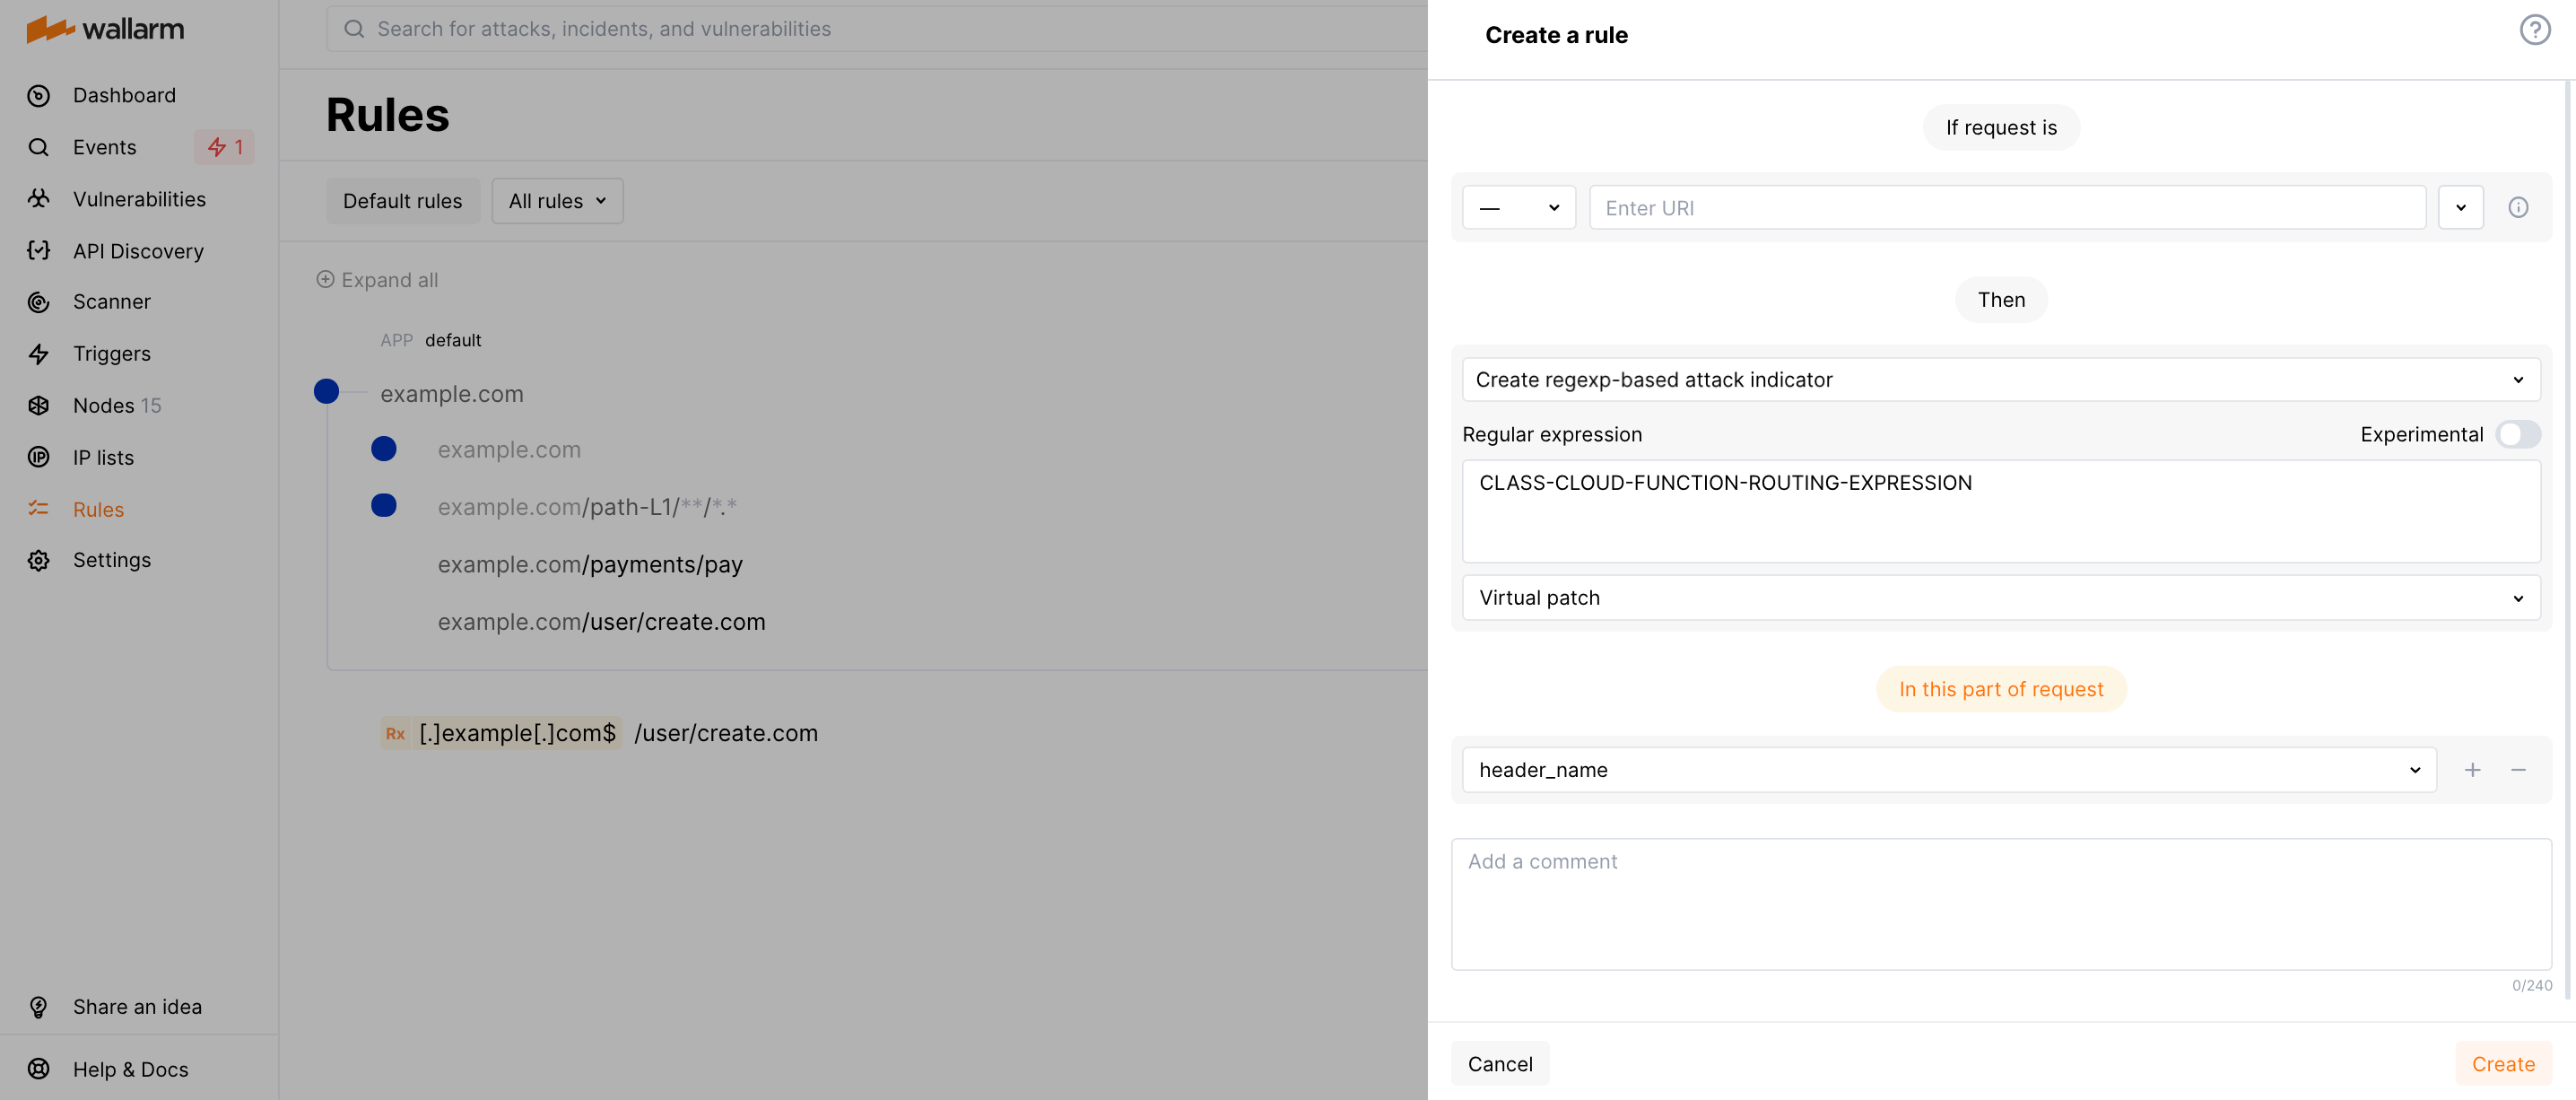
Task: Expand the example.com root tree node
Action: [326, 392]
